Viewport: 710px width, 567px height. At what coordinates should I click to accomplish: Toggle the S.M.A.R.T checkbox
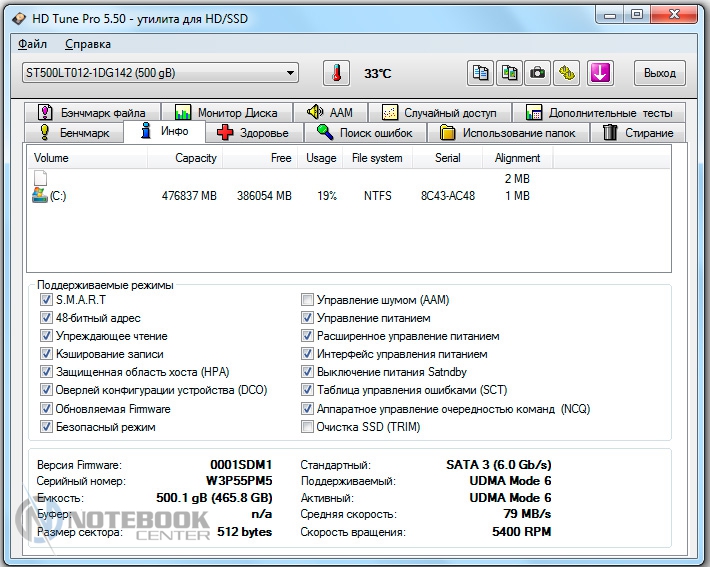point(46,300)
